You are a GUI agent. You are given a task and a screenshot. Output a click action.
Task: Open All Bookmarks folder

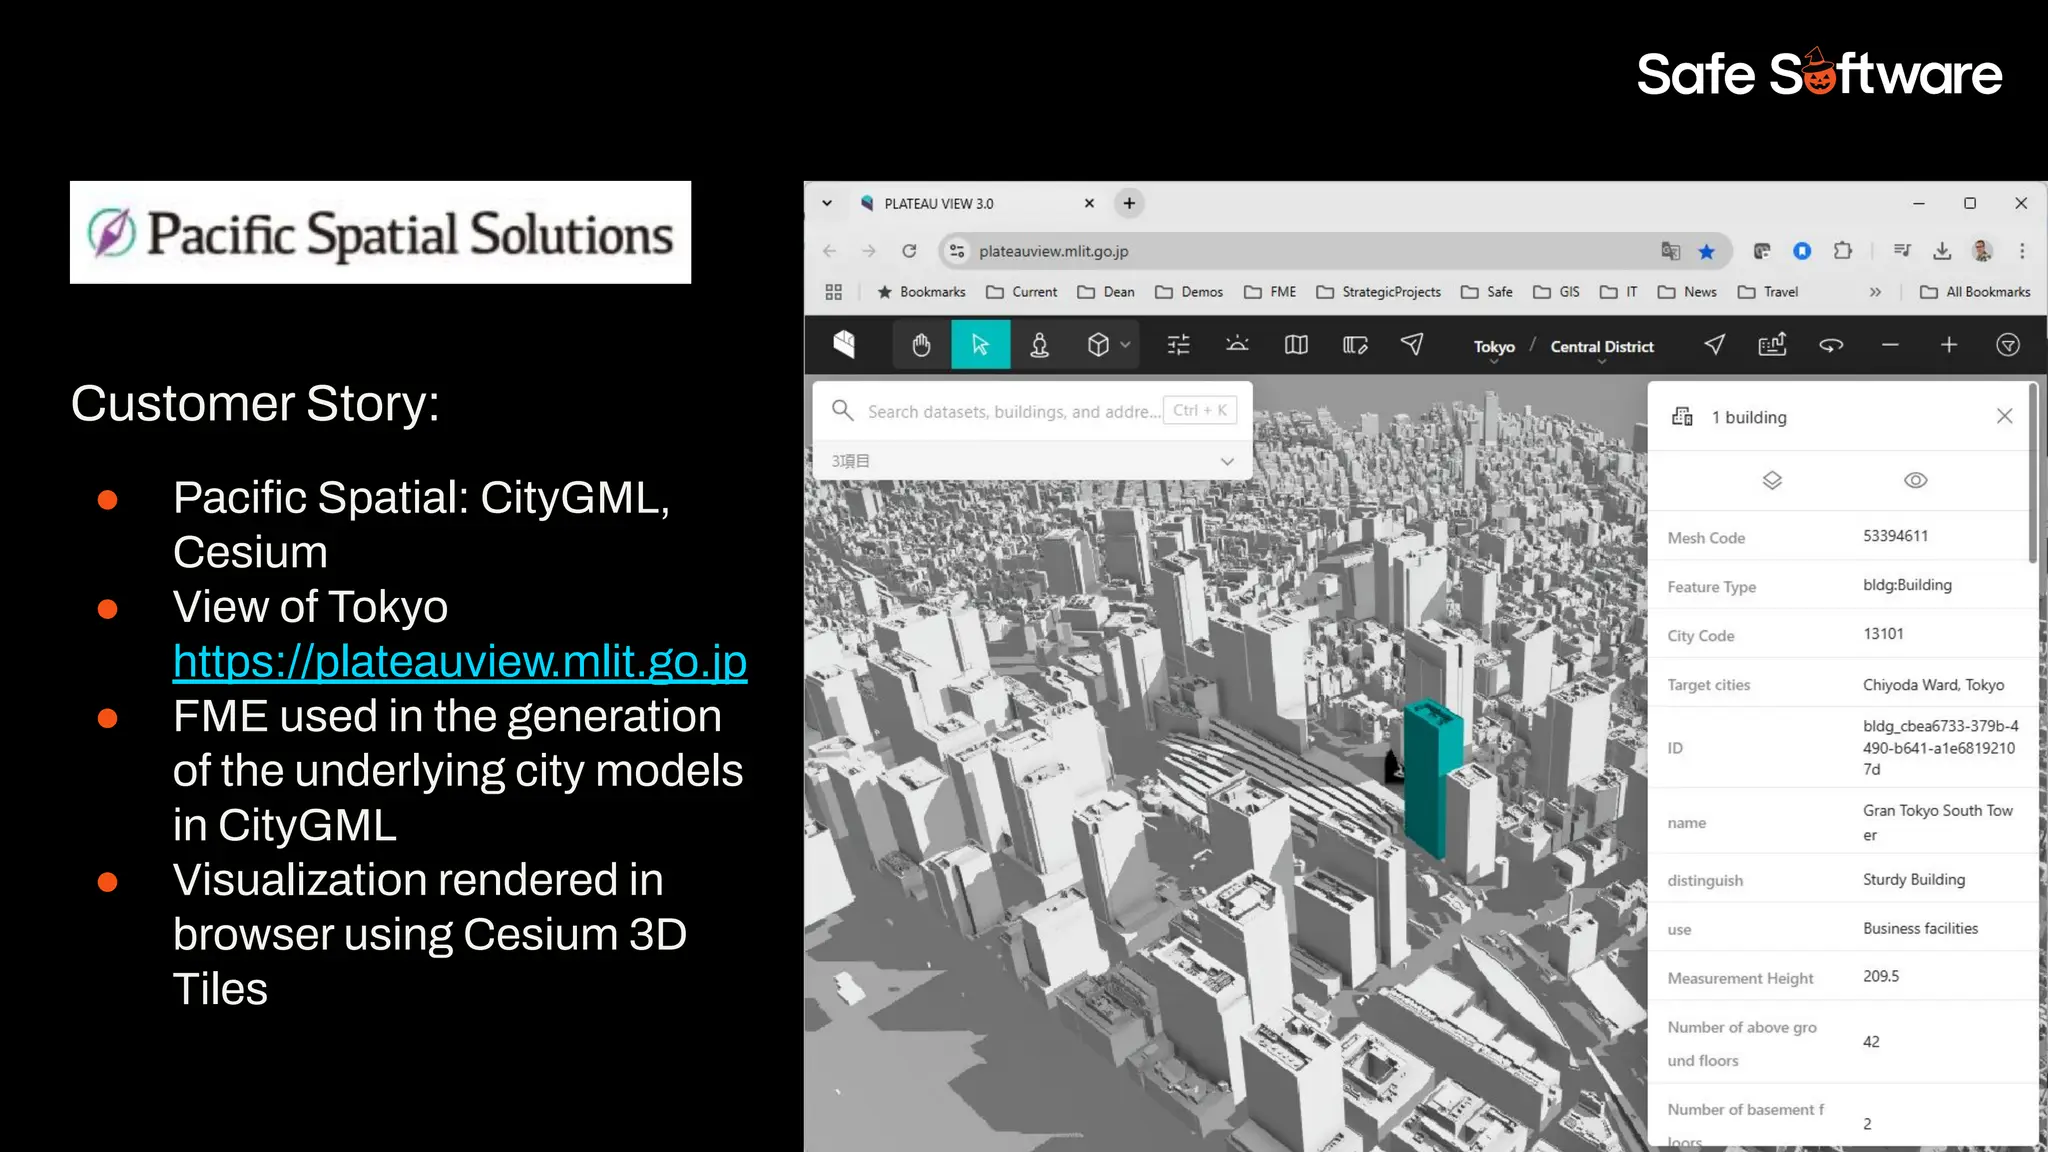pos(1976,292)
